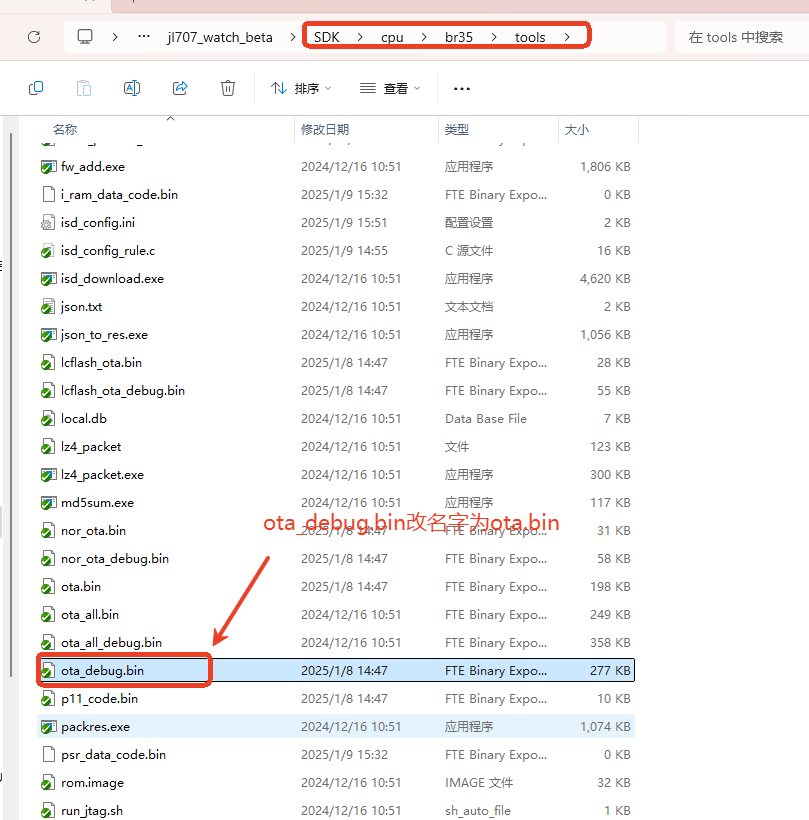This screenshot has width=809, height=820.
Task: Select the lcflash_ota.bin file name
Action: click(101, 362)
